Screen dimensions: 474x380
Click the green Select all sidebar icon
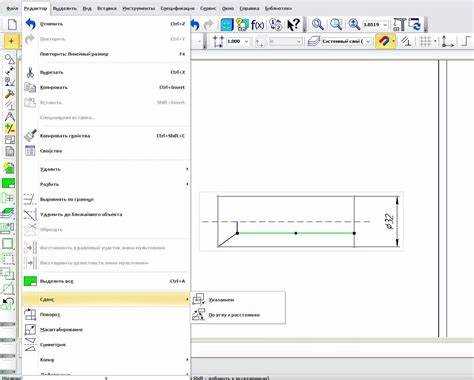(x=8, y=183)
